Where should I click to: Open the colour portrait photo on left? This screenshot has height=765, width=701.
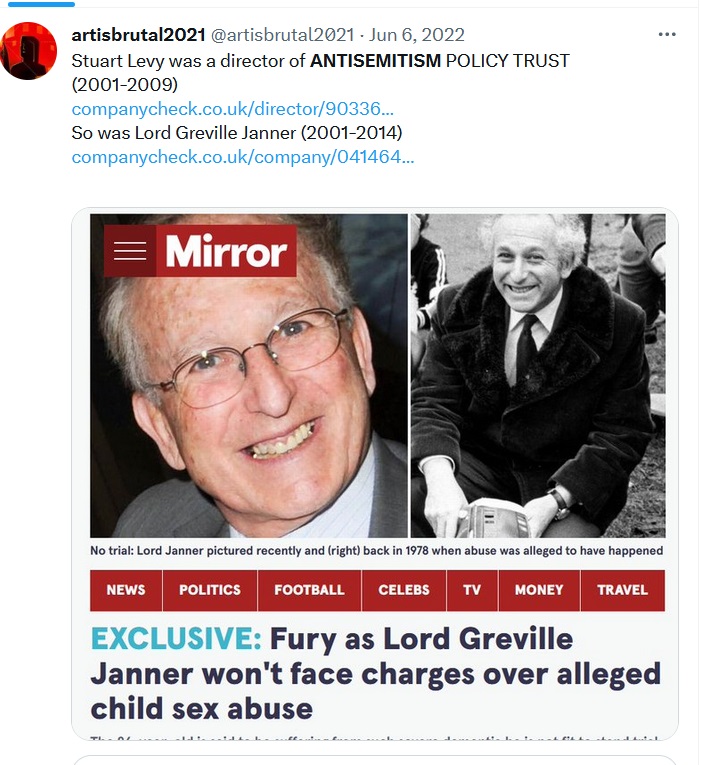249,376
